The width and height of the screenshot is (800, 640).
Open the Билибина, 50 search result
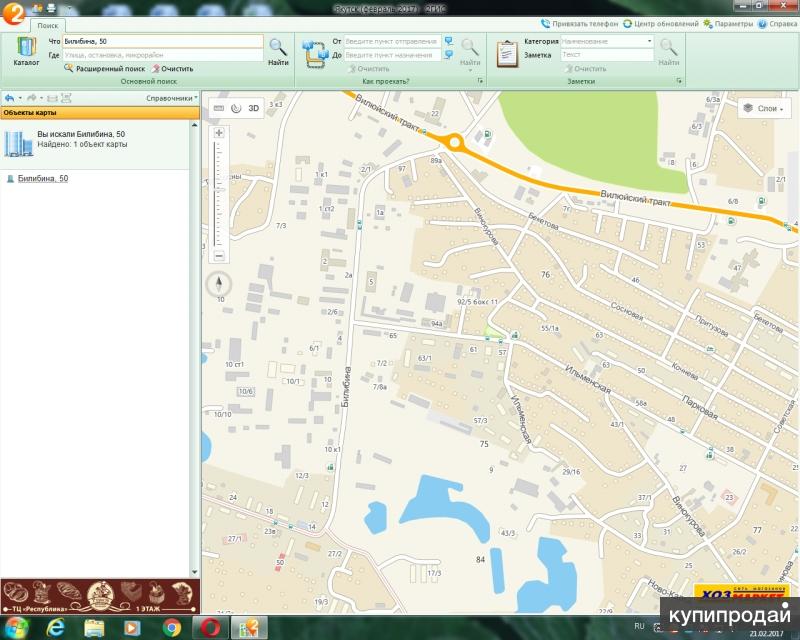click(43, 178)
